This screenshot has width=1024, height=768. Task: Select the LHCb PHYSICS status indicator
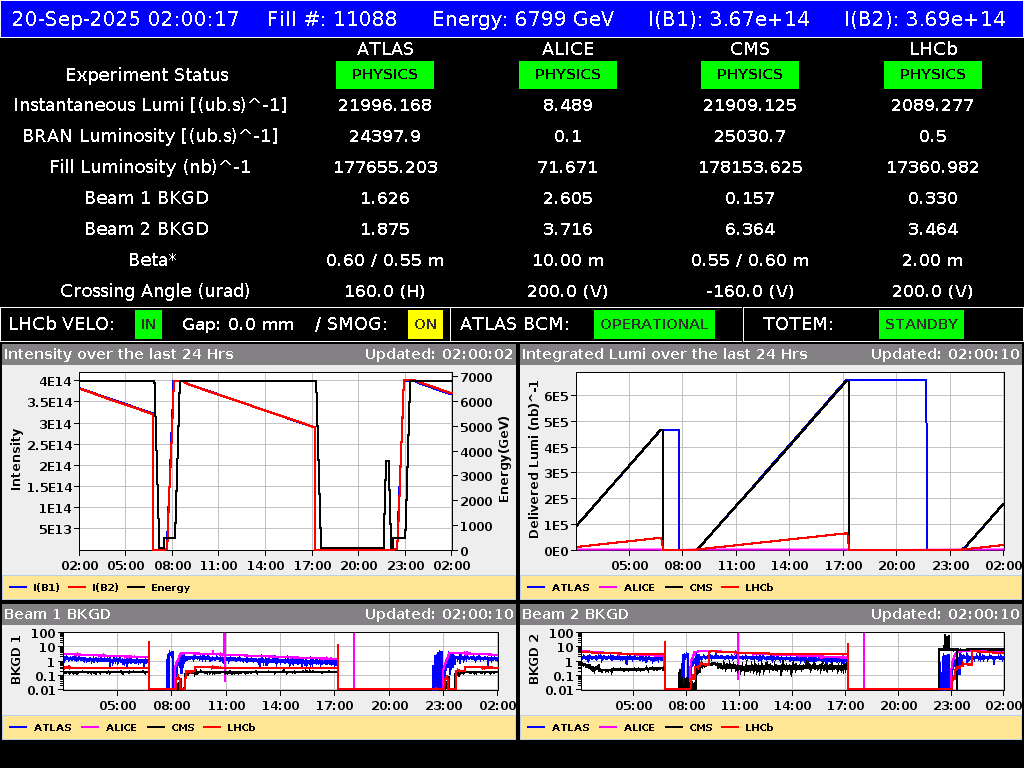click(932, 74)
